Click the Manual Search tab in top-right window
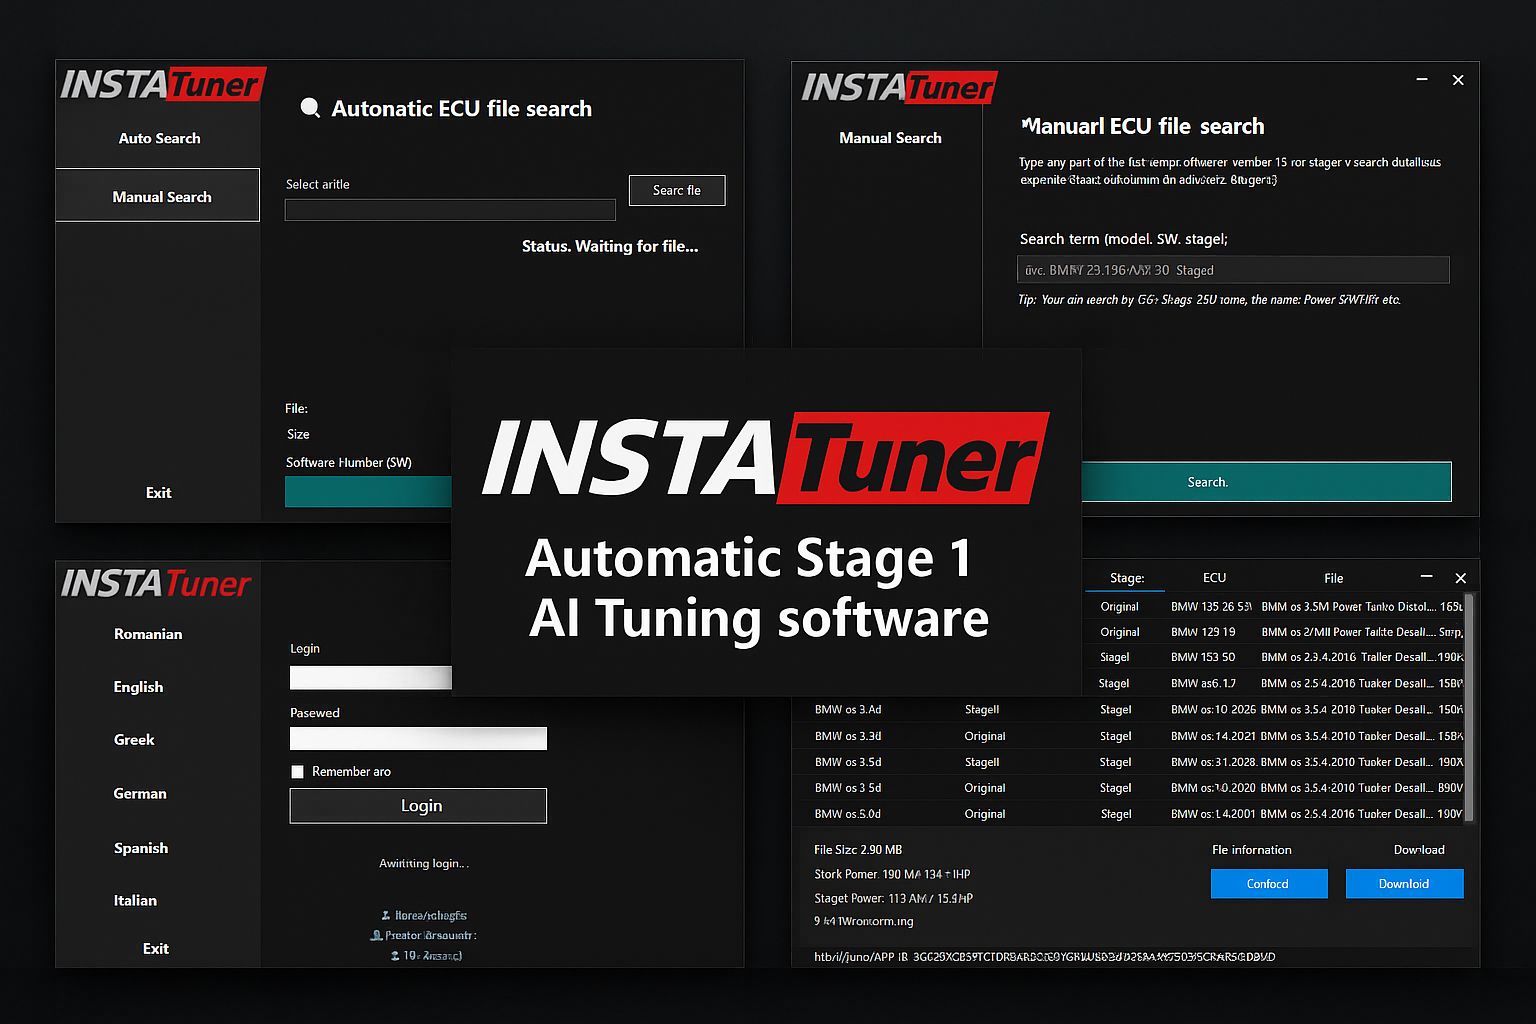This screenshot has width=1536, height=1024. coord(890,138)
